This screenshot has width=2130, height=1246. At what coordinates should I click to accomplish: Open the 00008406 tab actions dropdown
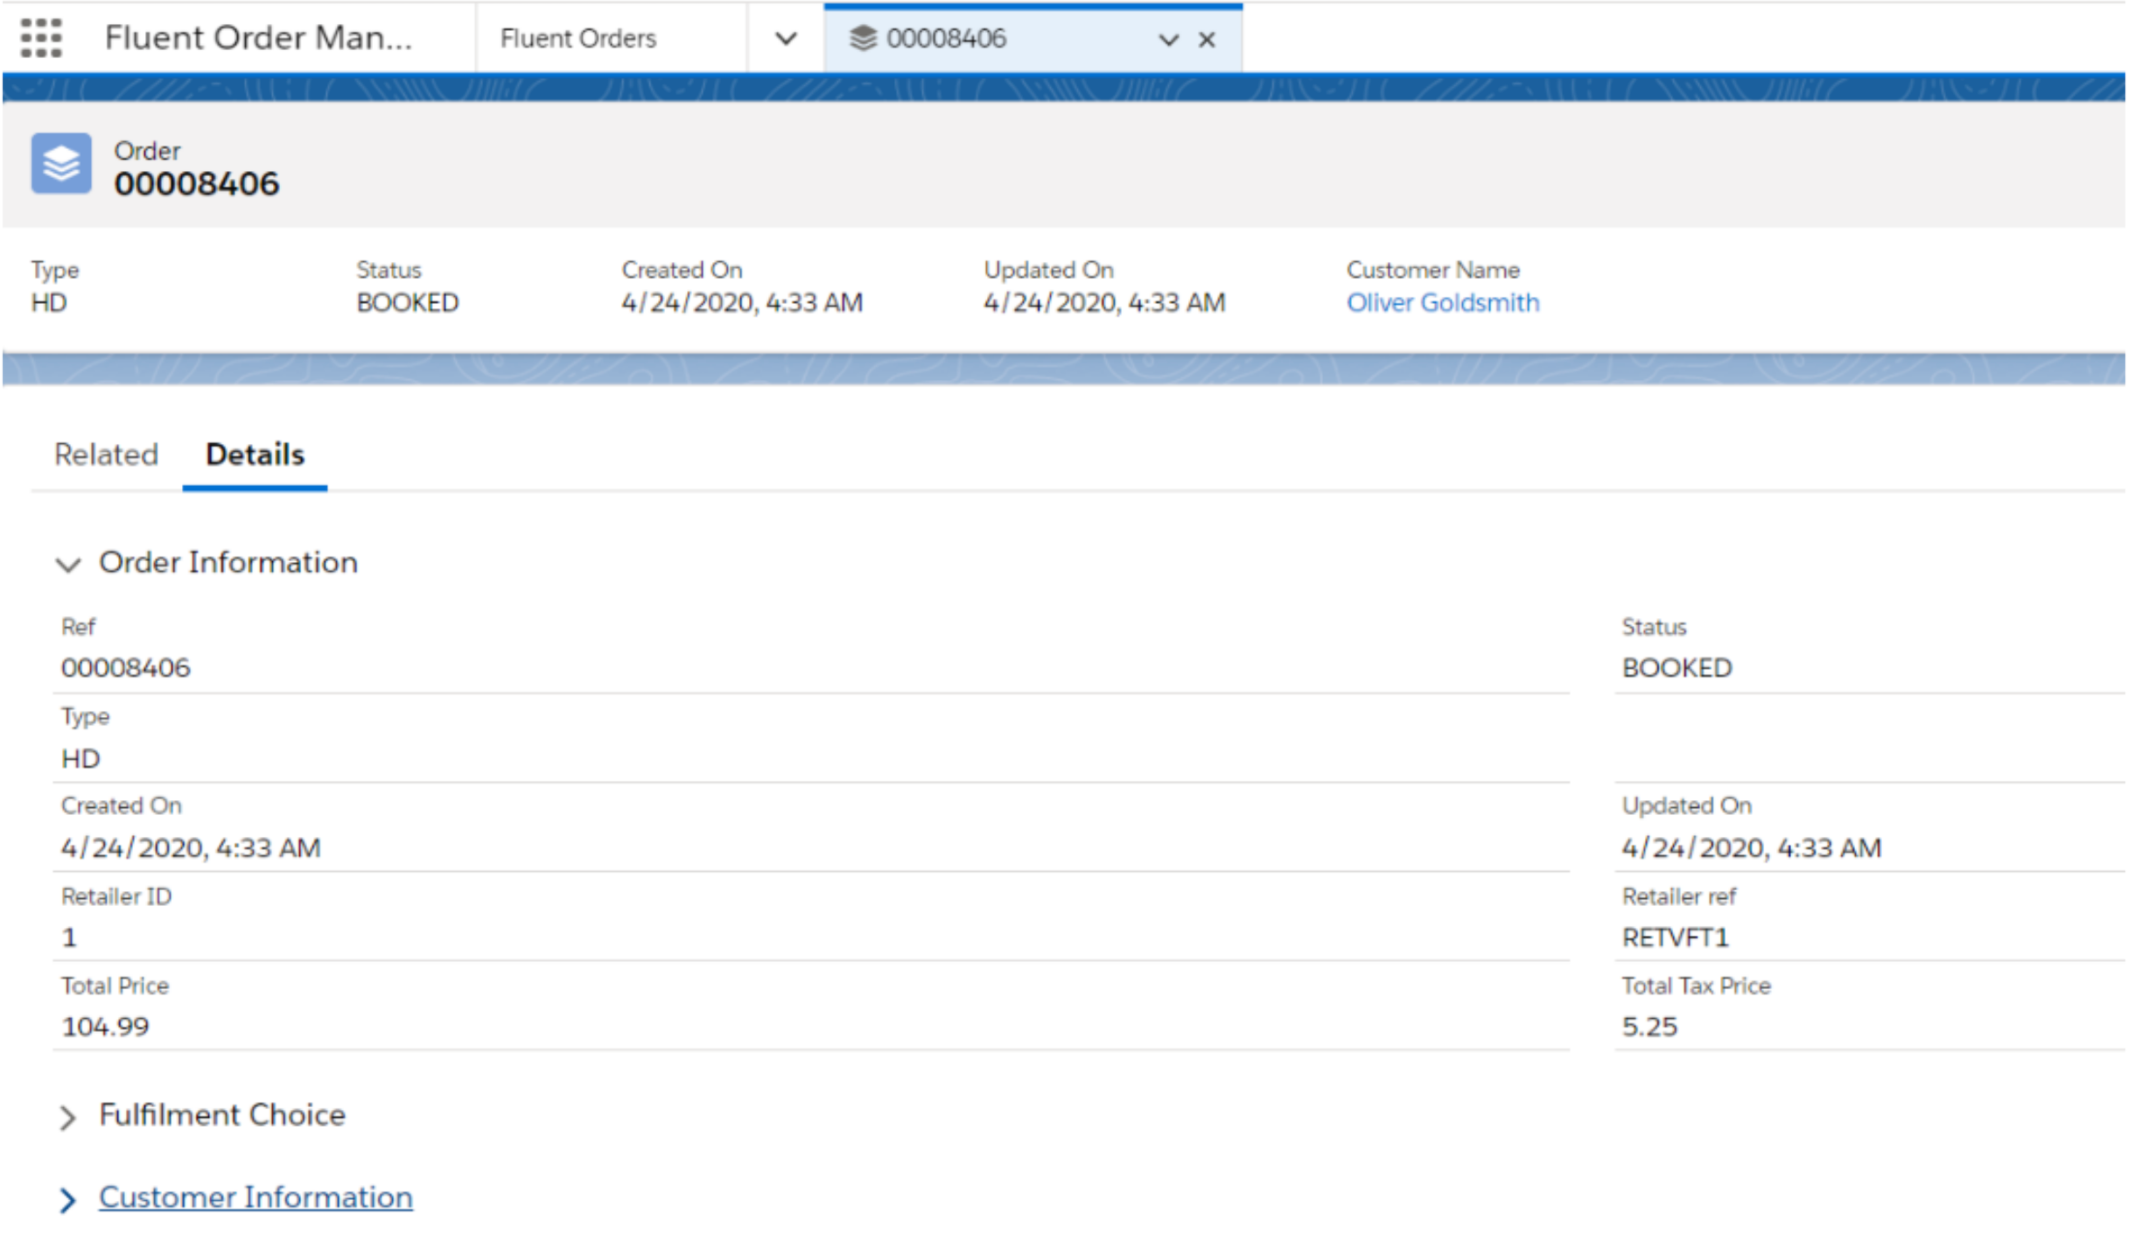(1166, 40)
